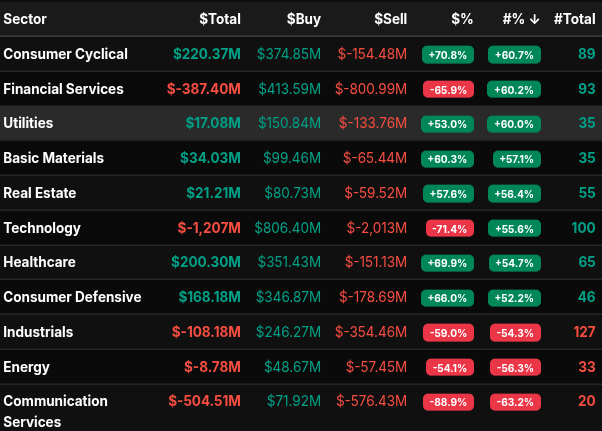This screenshot has height=431, width=602.
Task: Select the Real Estate sector
Action: click(x=40, y=193)
